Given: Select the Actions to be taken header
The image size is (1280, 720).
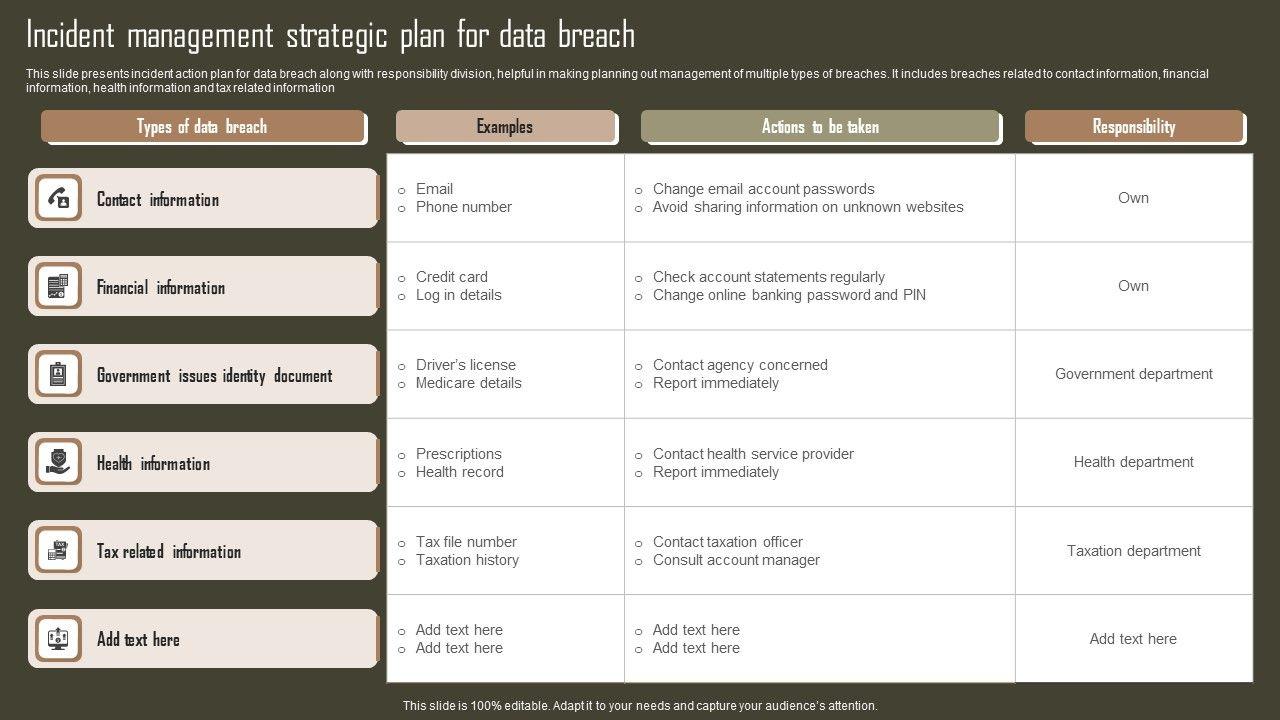Looking at the screenshot, I should click(x=820, y=127).
